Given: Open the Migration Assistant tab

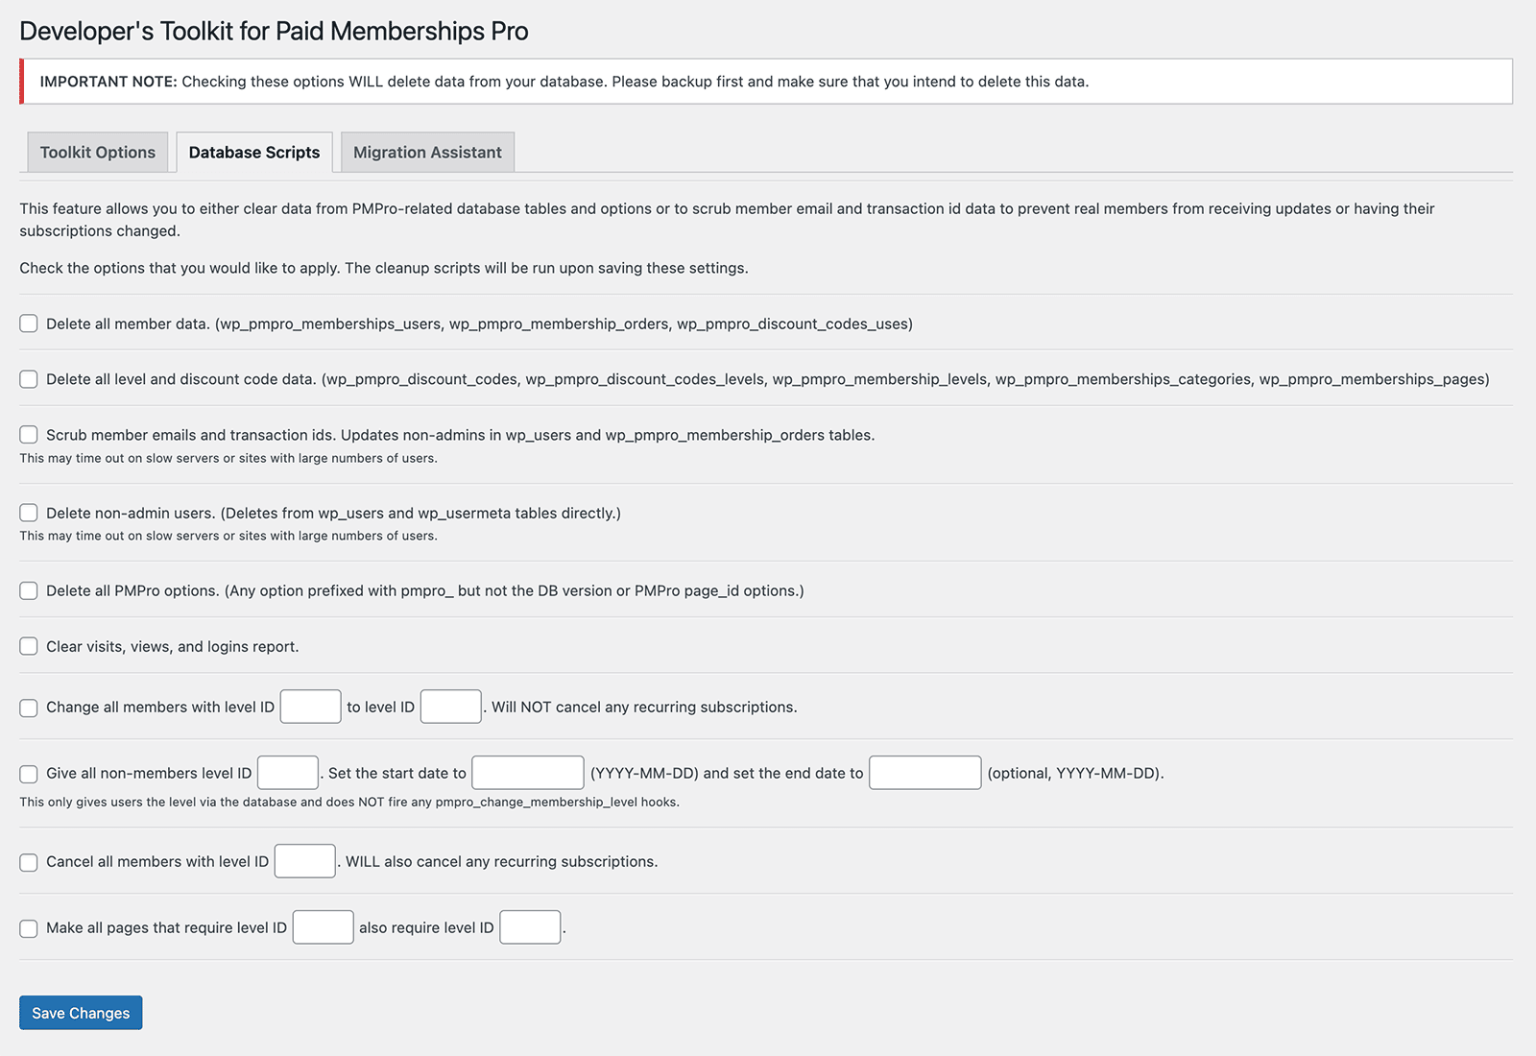Looking at the screenshot, I should coord(427,152).
